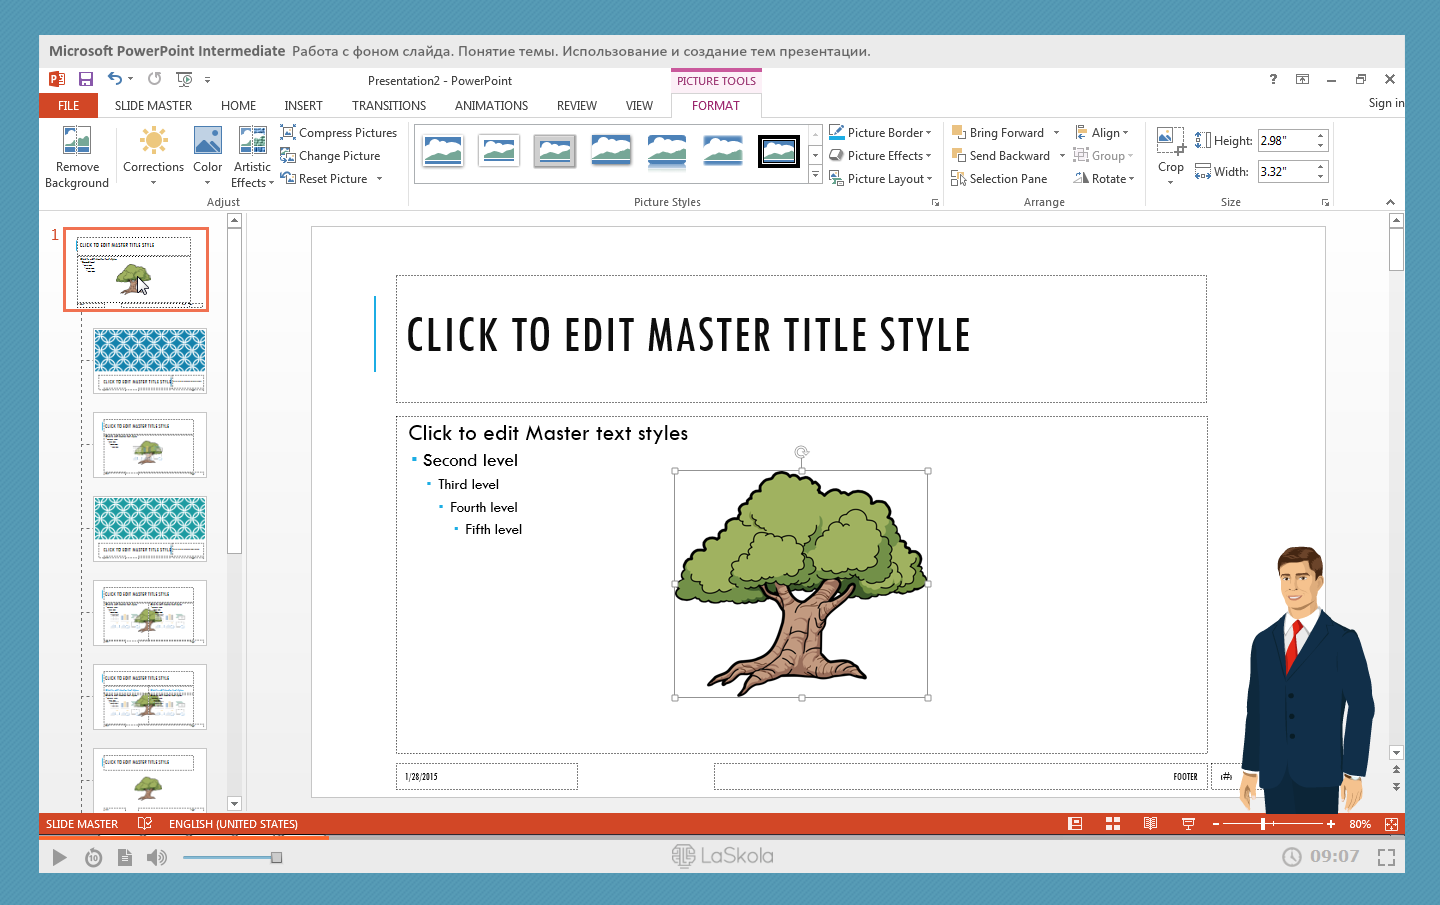Switch to the TRANSITIONS tab
1440x905 pixels.
389,106
